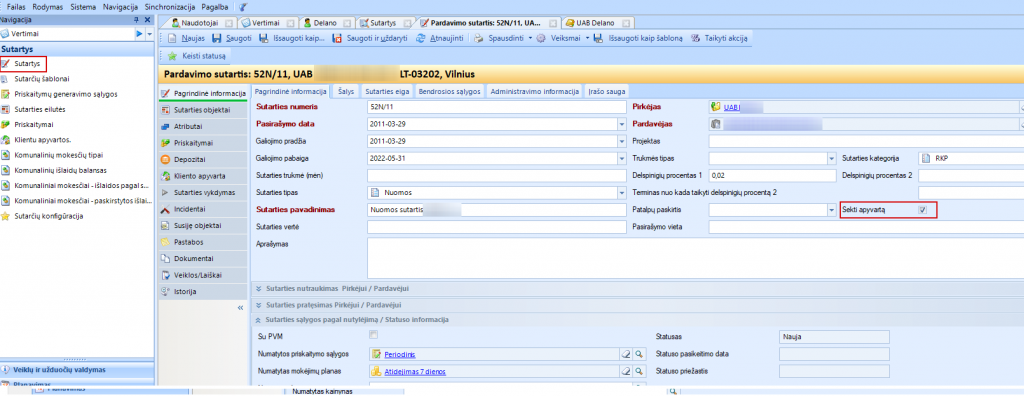The width and height of the screenshot is (1024, 397).
Task: Switch to the Sutarties eiga tab
Action: (387, 92)
